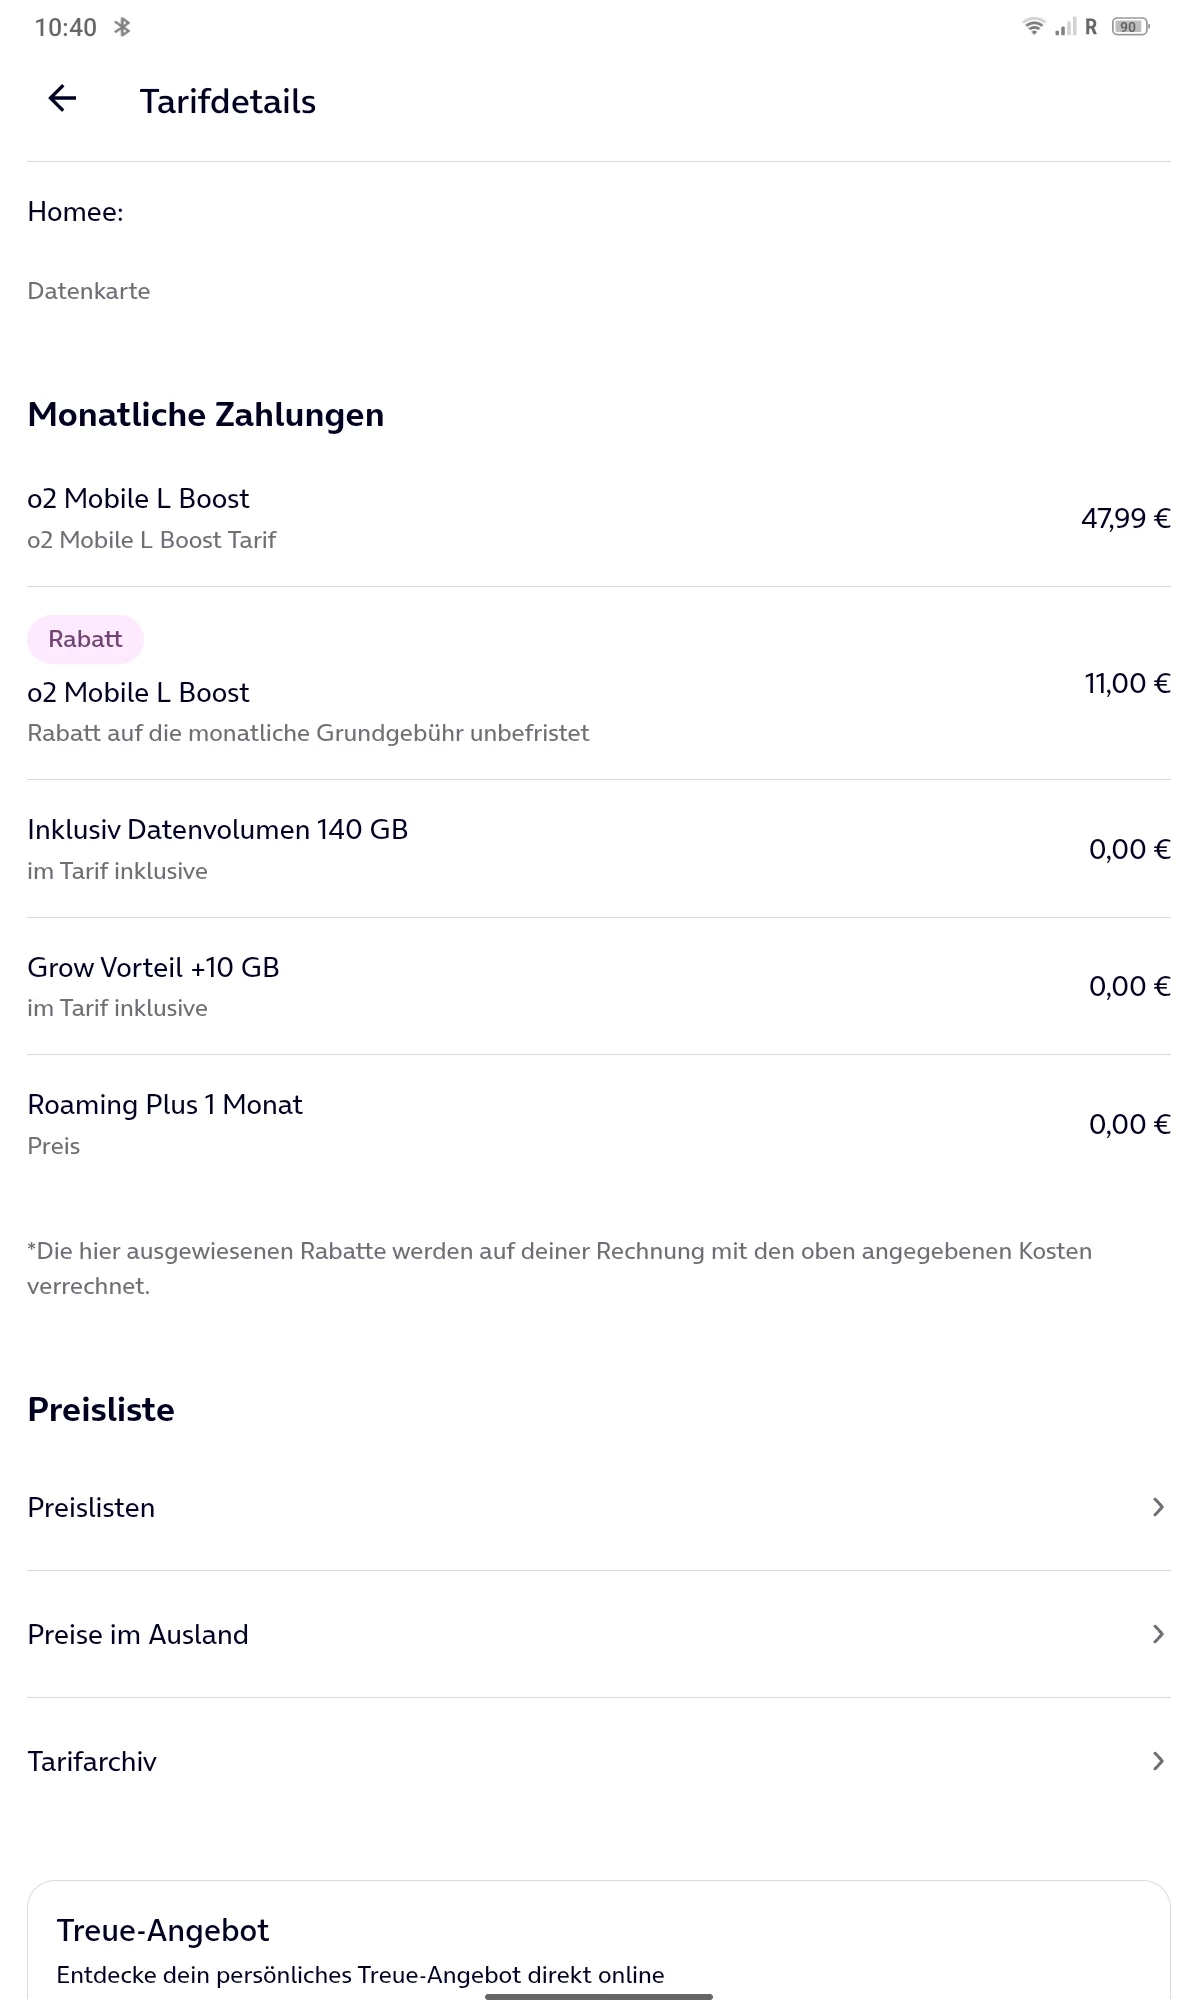Image resolution: width=1200 pixels, height=2000 pixels.
Task: Tap the back arrow icon
Action: coord(62,98)
